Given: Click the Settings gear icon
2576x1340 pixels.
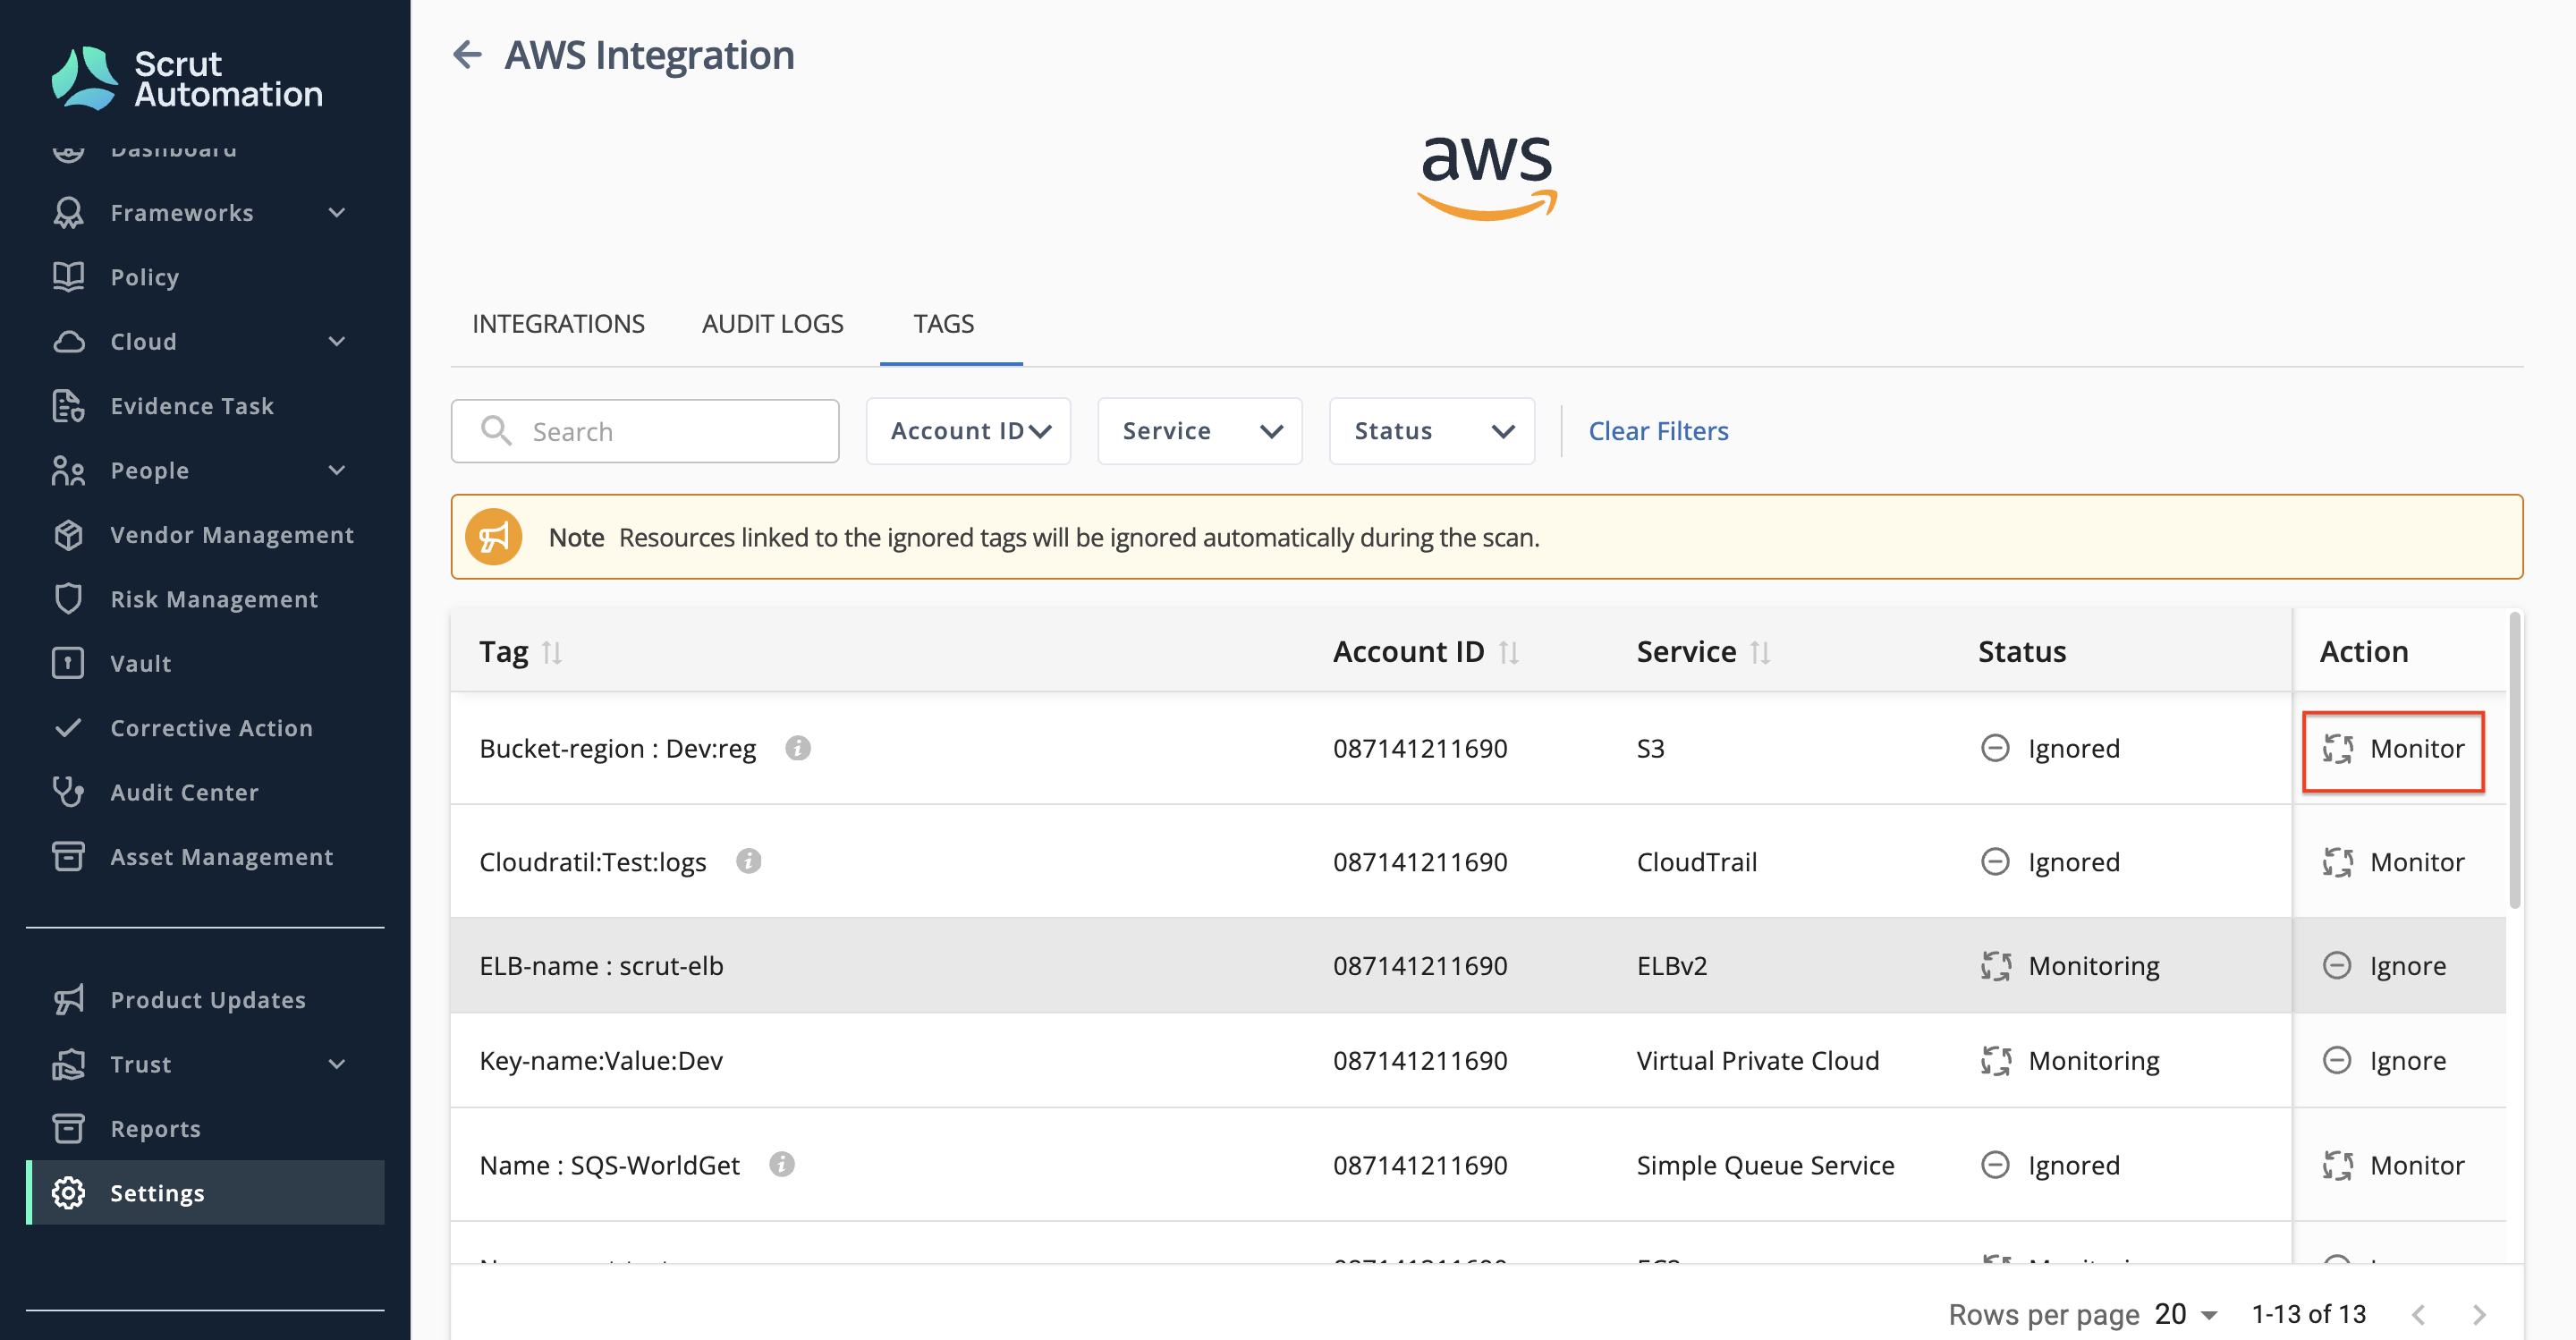Looking at the screenshot, I should [68, 1193].
